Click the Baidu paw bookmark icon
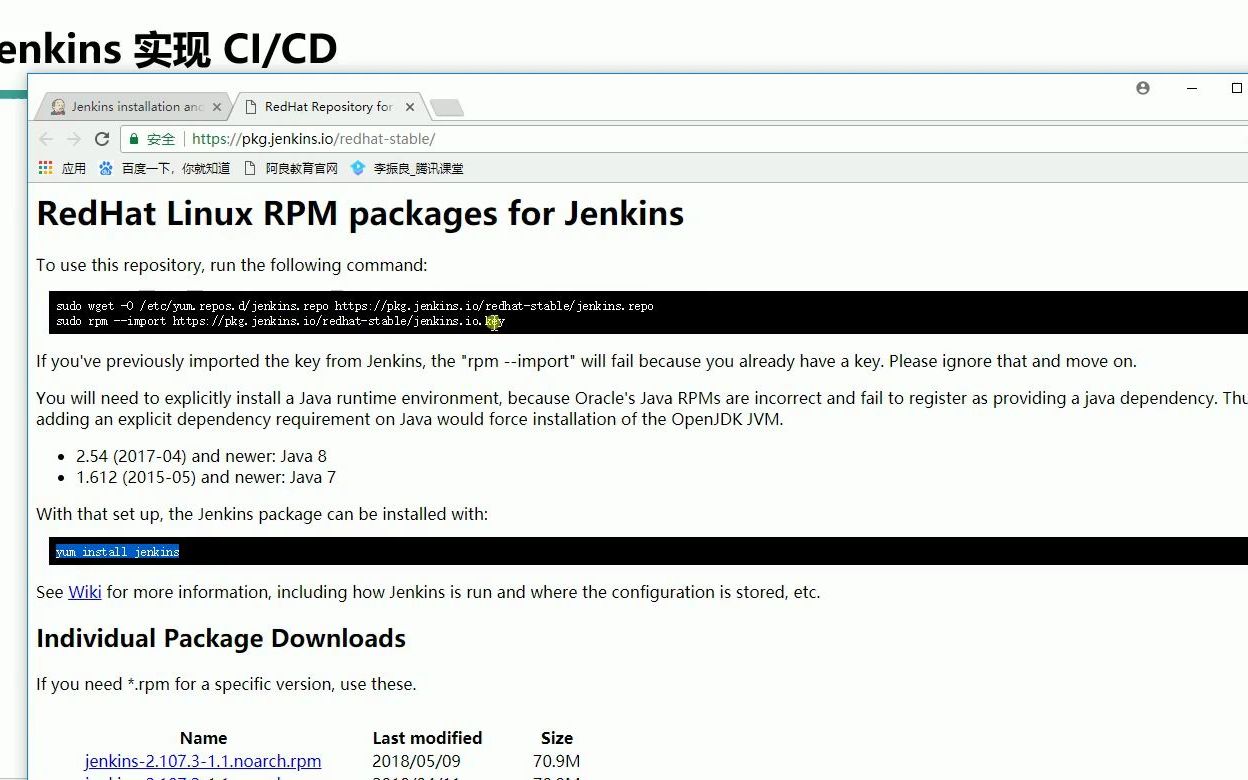1248x780 pixels. click(105, 168)
